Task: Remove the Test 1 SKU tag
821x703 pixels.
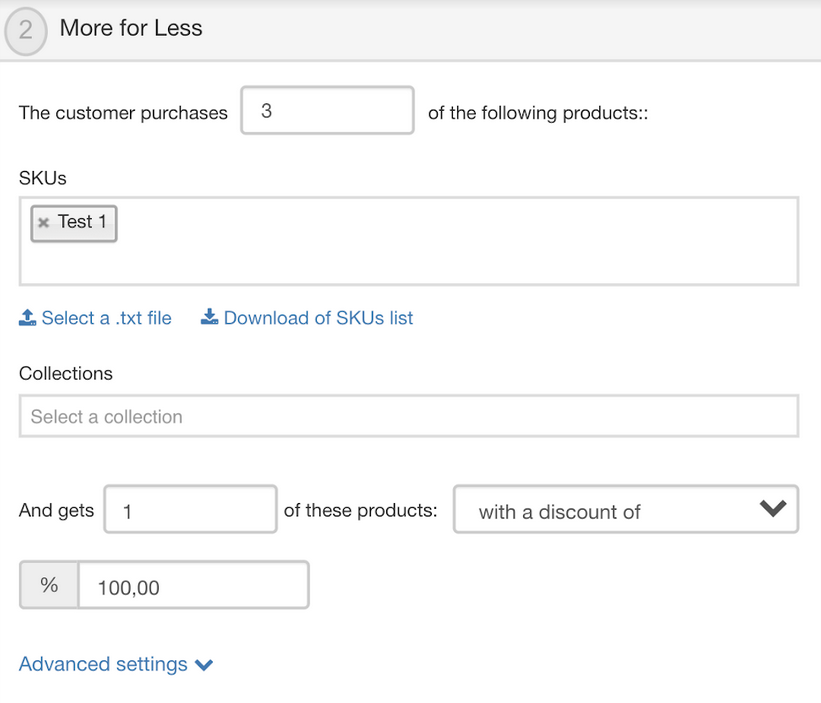Action: click(43, 223)
